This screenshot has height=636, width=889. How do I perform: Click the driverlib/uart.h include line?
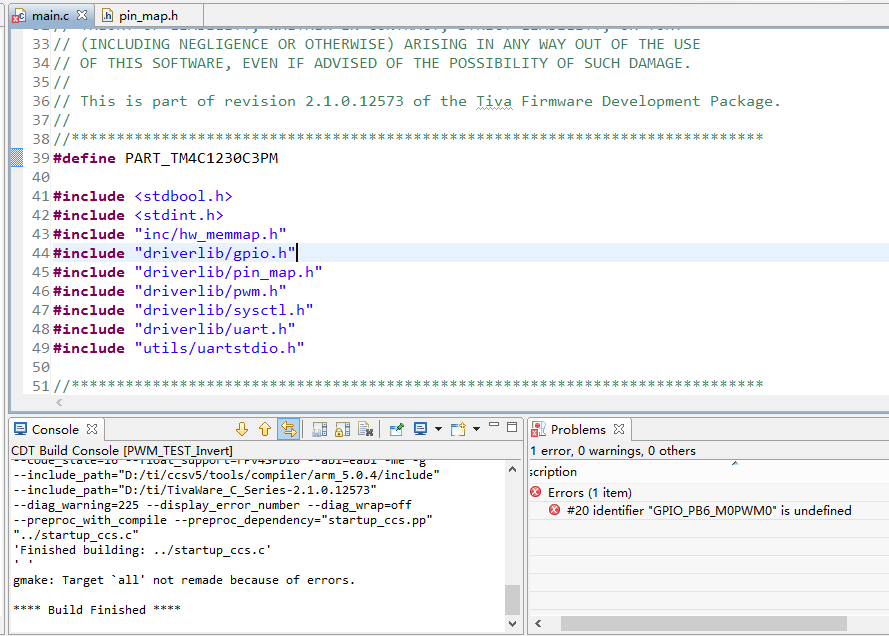pyautogui.click(x=174, y=329)
